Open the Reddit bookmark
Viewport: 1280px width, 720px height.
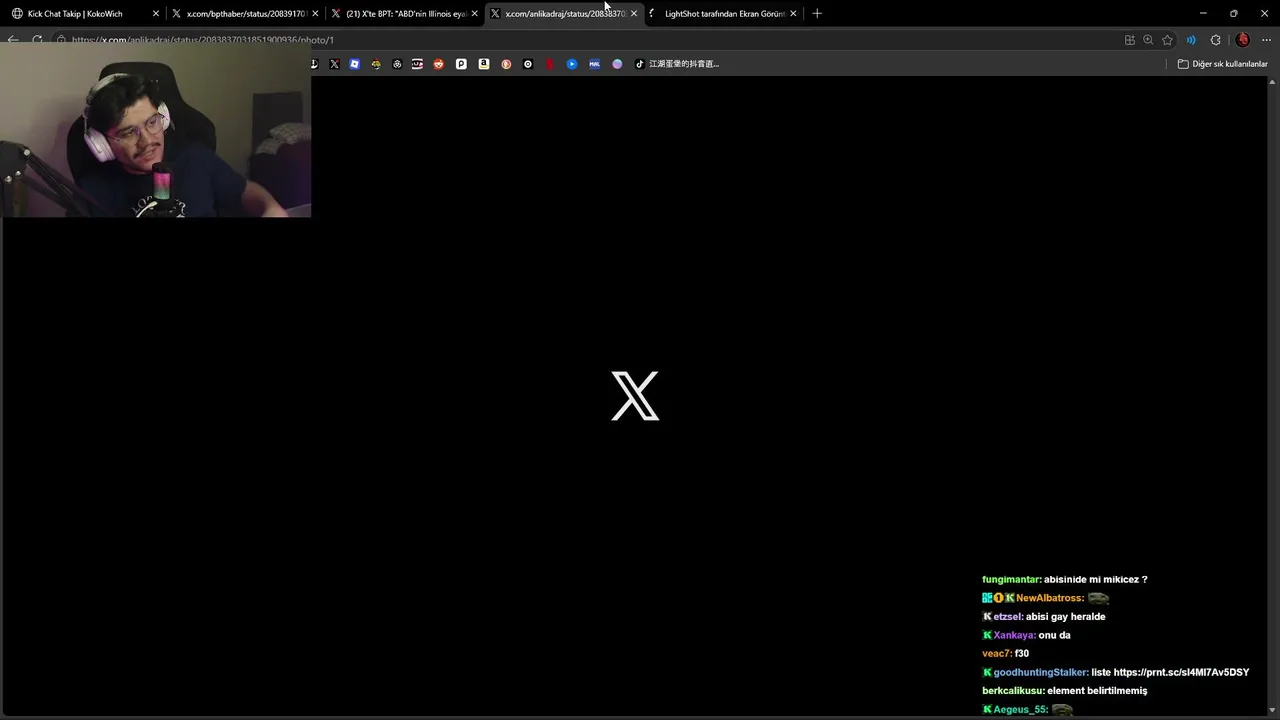438,64
